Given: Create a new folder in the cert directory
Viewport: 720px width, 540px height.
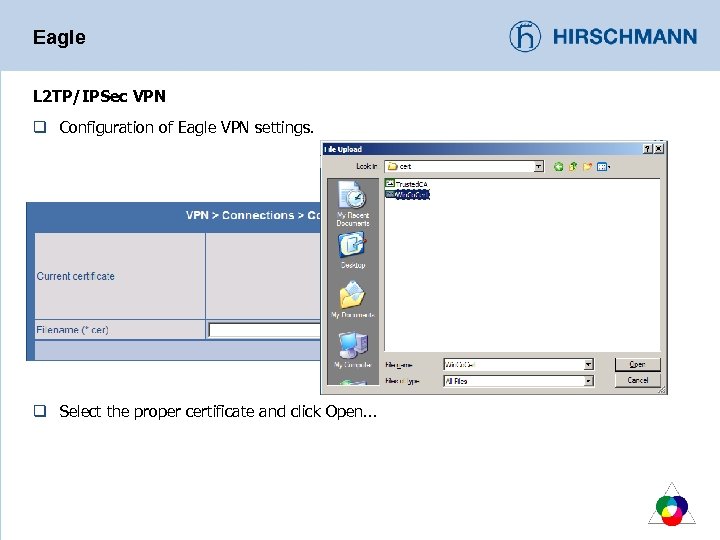Looking at the screenshot, I should click(x=587, y=167).
